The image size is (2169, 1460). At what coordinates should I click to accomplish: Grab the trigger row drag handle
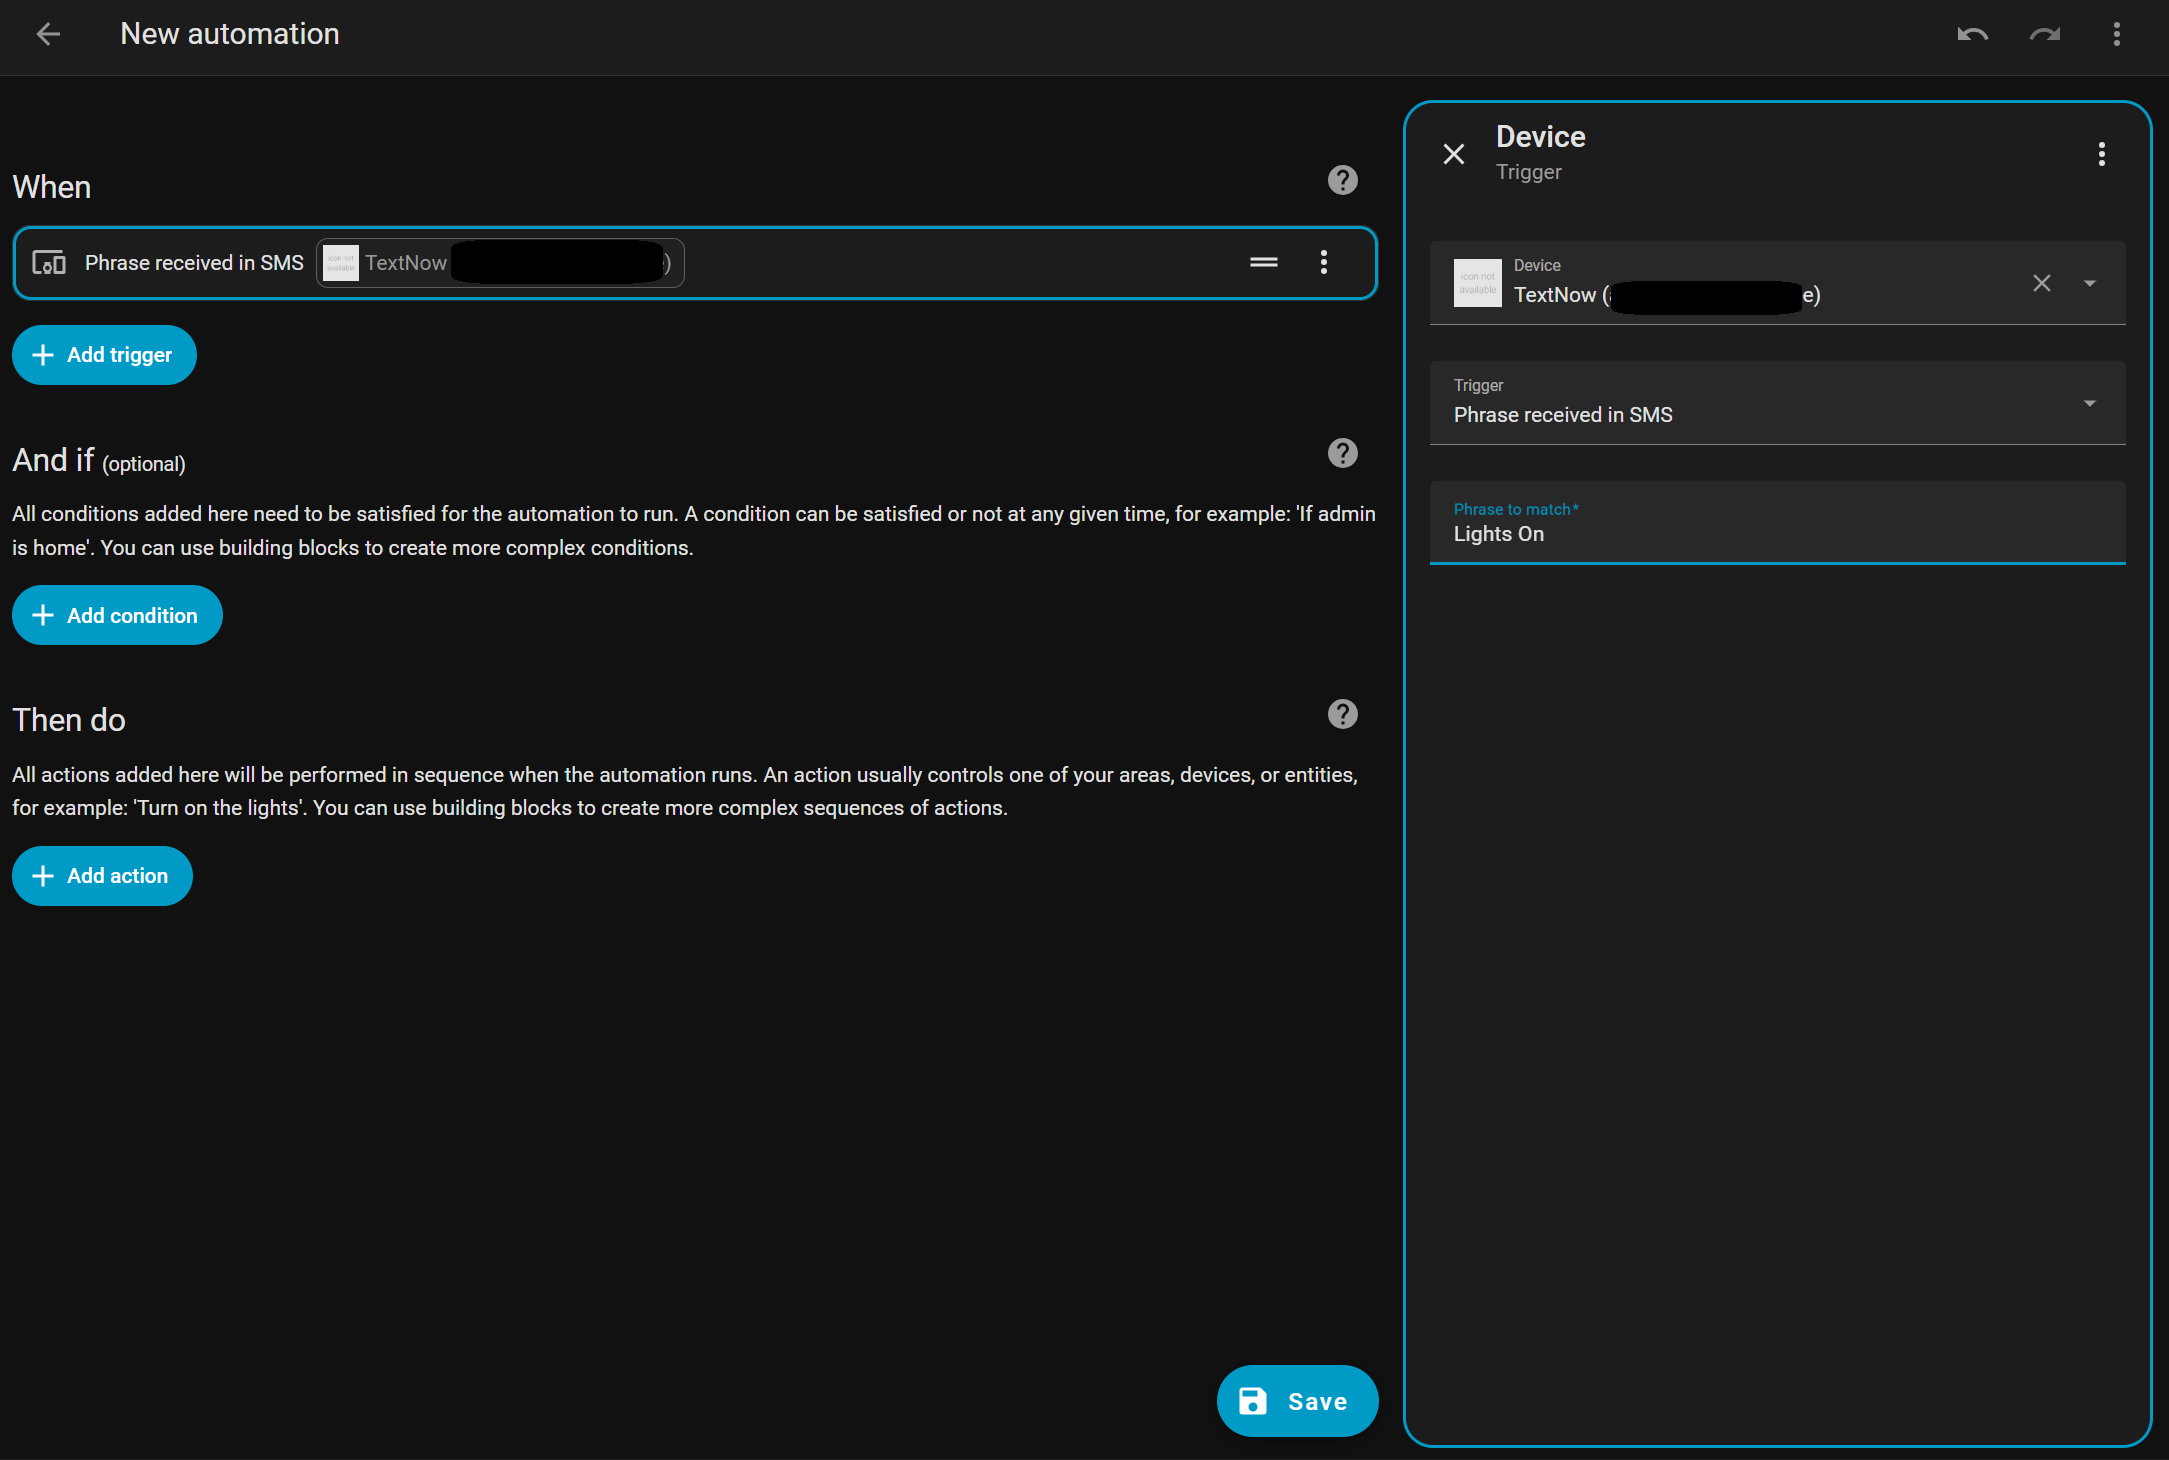click(x=1264, y=262)
